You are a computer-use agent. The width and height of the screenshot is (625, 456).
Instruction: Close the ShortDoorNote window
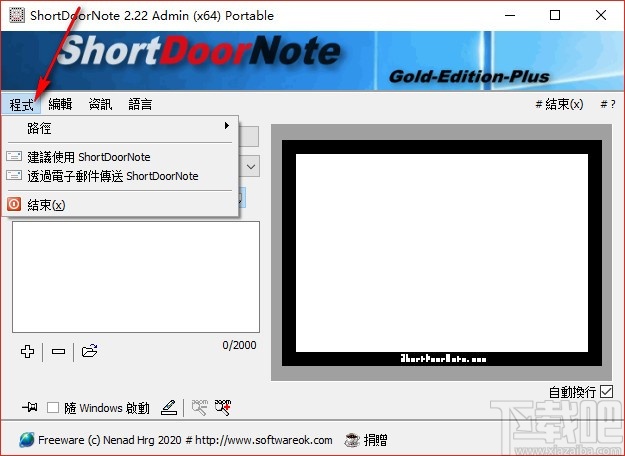pos(601,16)
